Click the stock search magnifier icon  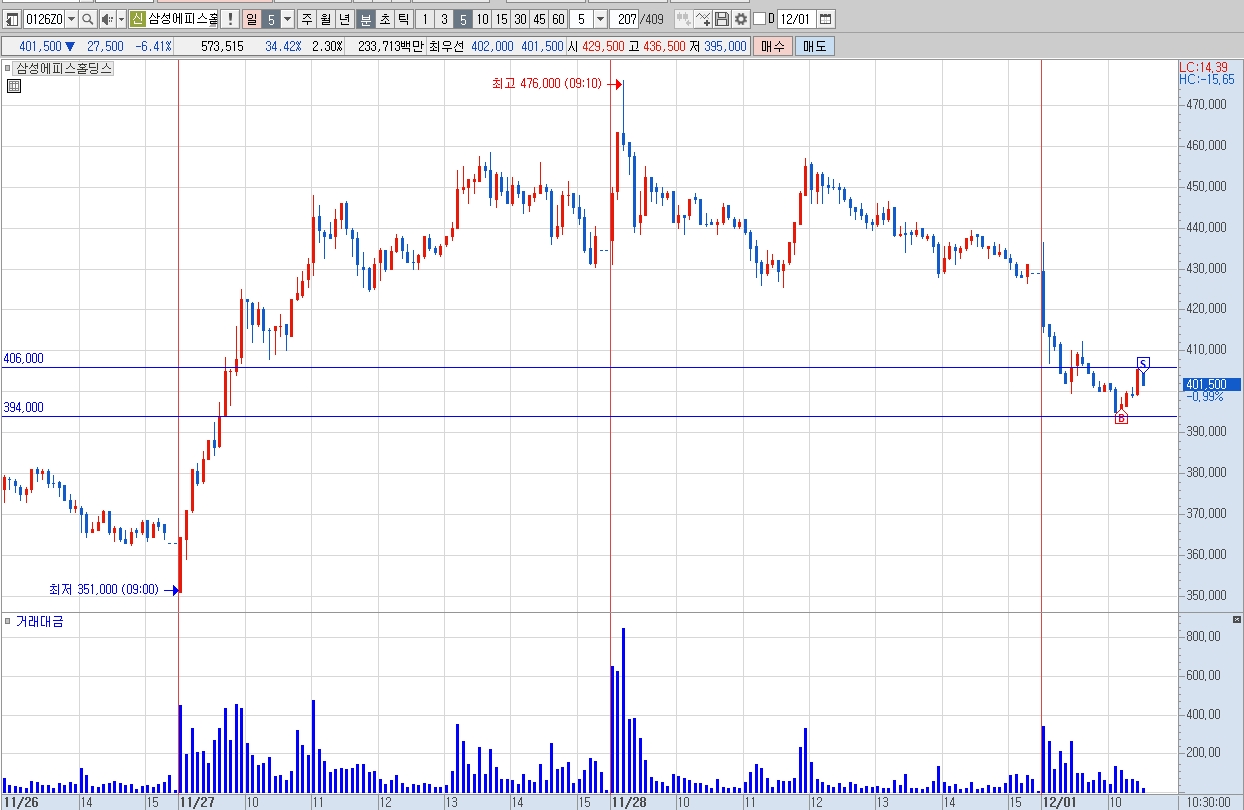coord(87,19)
